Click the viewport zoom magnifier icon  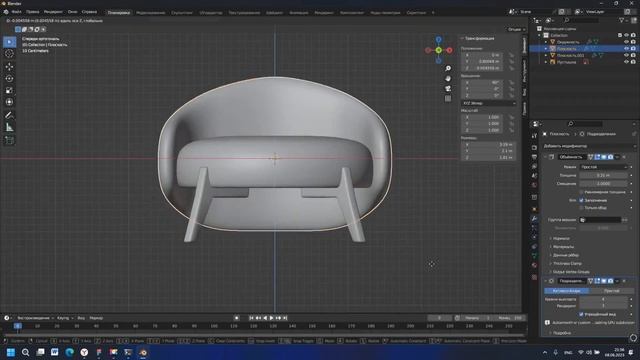(x=448, y=68)
